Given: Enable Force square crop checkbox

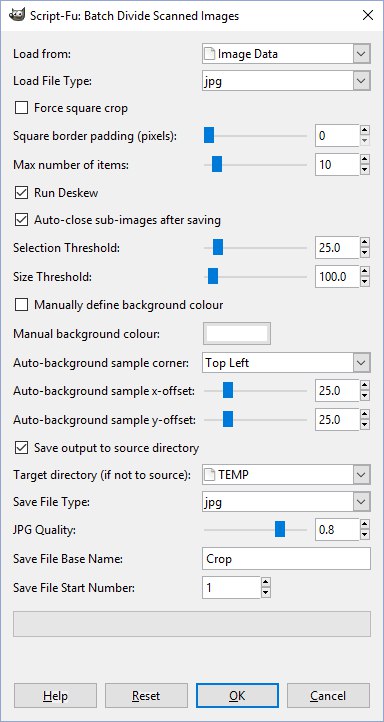Looking at the screenshot, I should coord(21,108).
